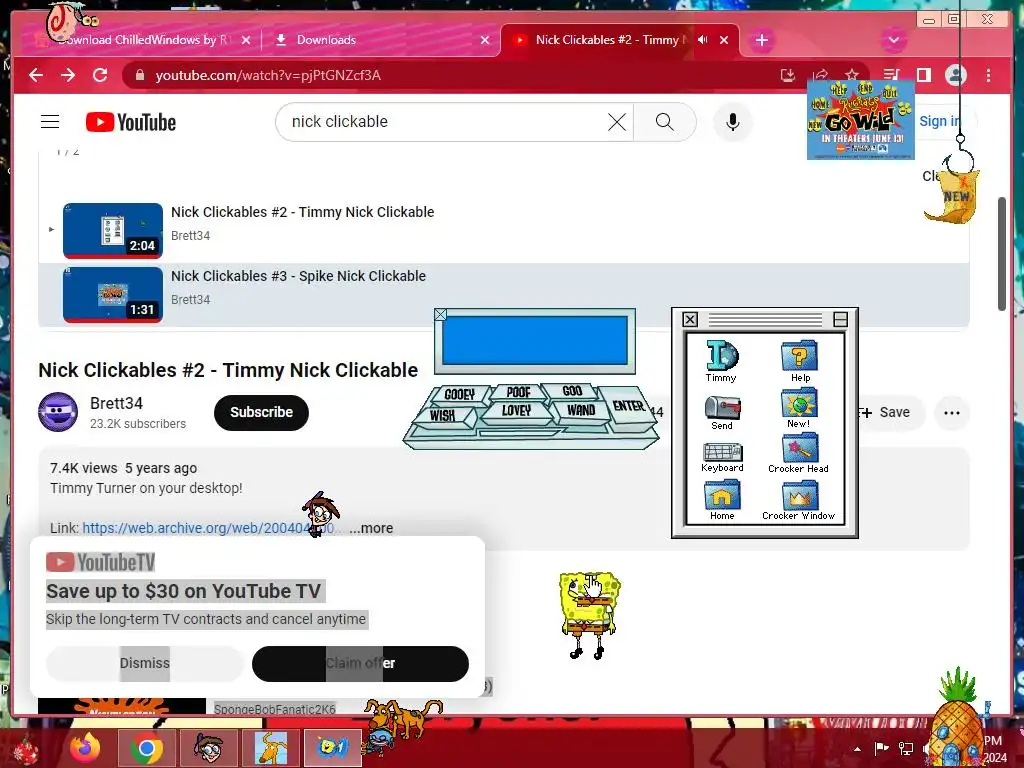The height and width of the screenshot is (768, 1024).
Task: Open Firefox from the taskbar
Action: (x=84, y=748)
